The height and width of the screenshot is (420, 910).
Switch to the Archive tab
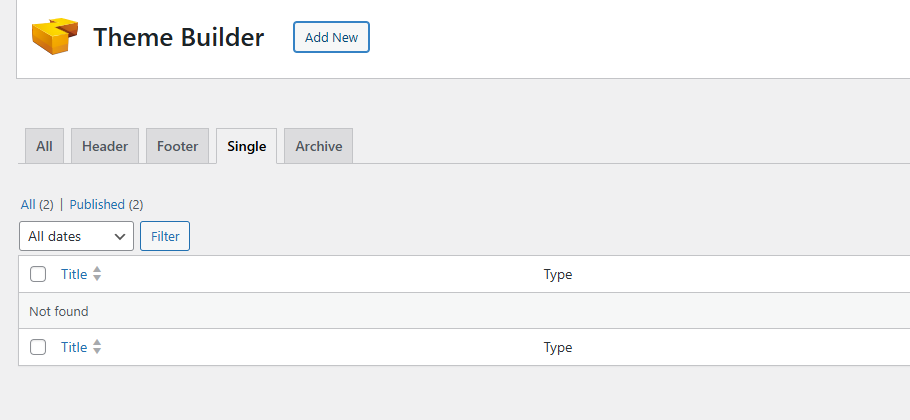[x=318, y=146]
